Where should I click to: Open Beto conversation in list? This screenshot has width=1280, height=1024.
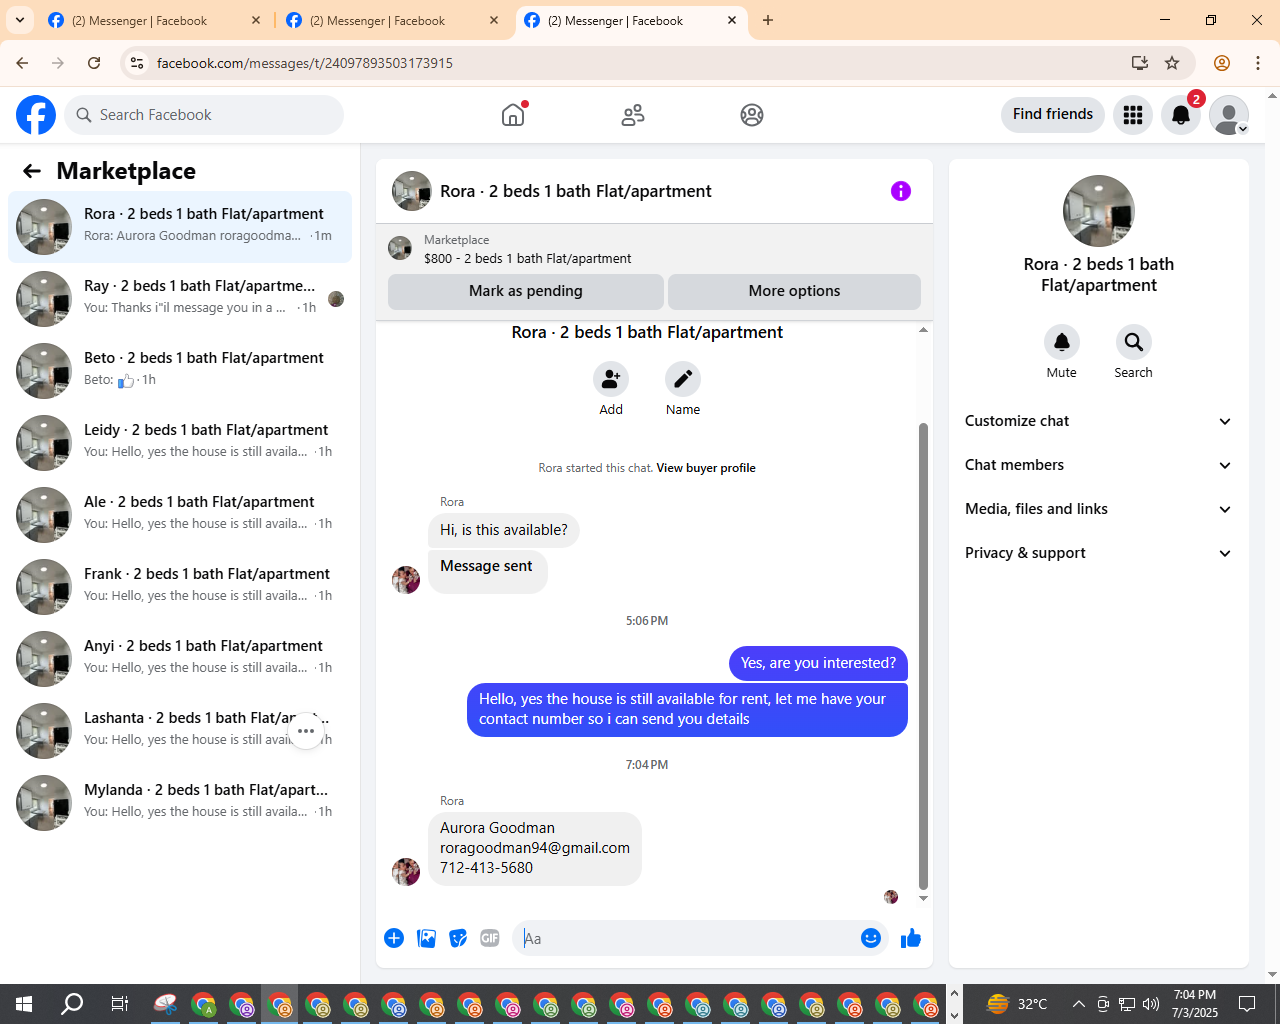(180, 371)
